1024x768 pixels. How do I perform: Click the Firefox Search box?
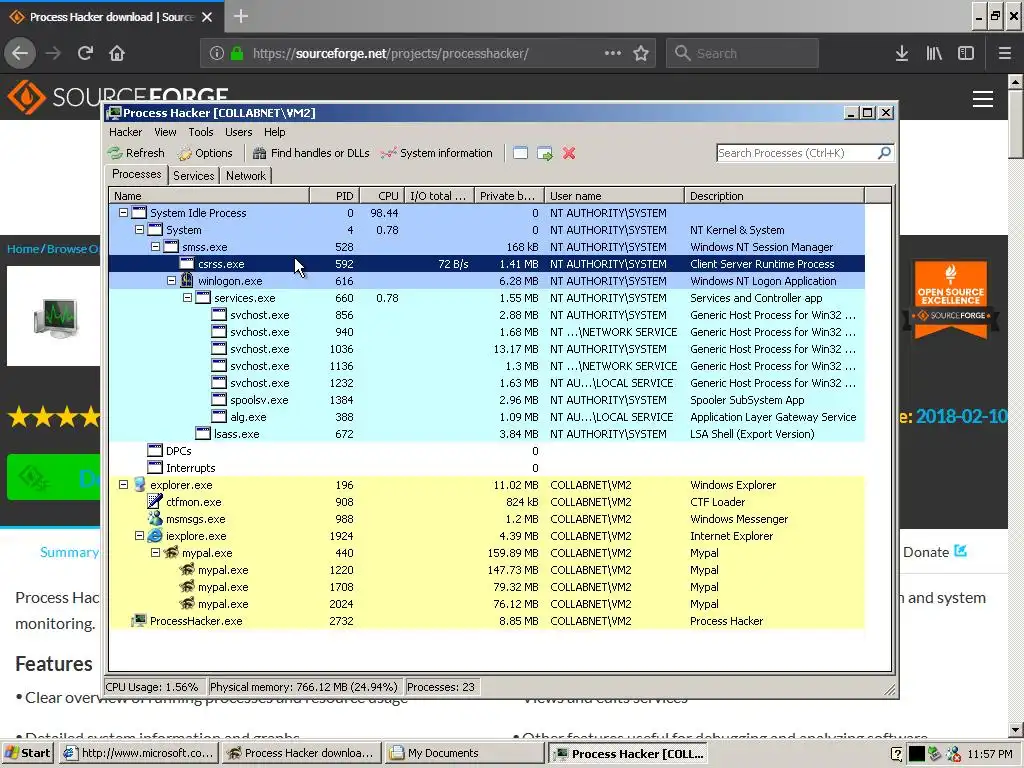click(742, 53)
